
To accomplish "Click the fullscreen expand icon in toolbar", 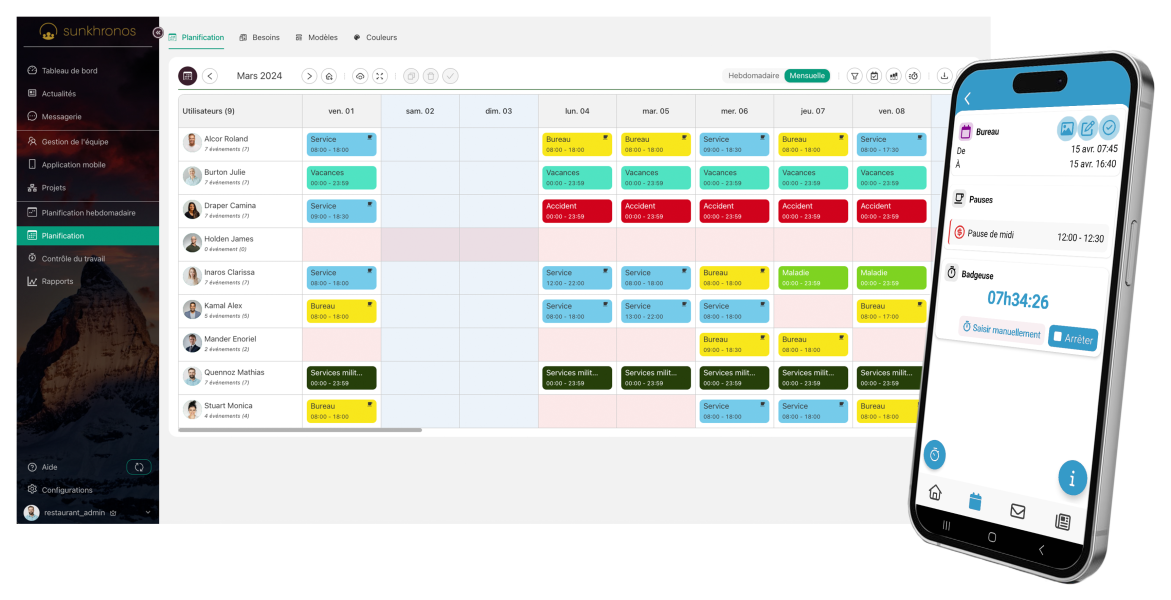I will pyautogui.click(x=380, y=76).
